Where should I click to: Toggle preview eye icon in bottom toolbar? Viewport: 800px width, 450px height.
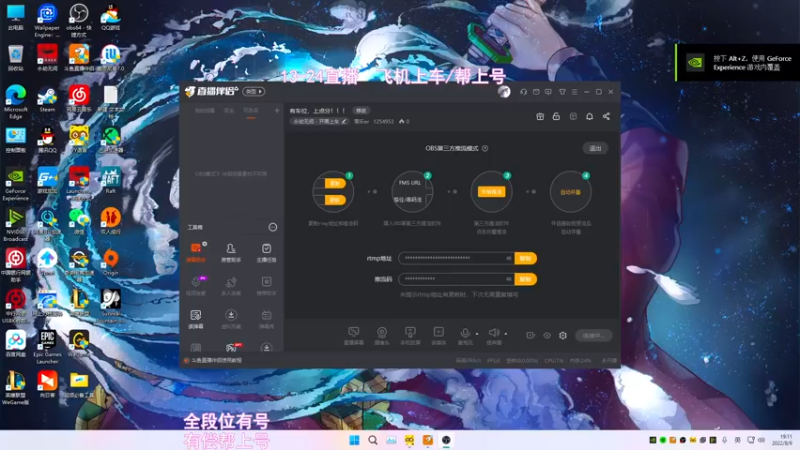click(547, 335)
